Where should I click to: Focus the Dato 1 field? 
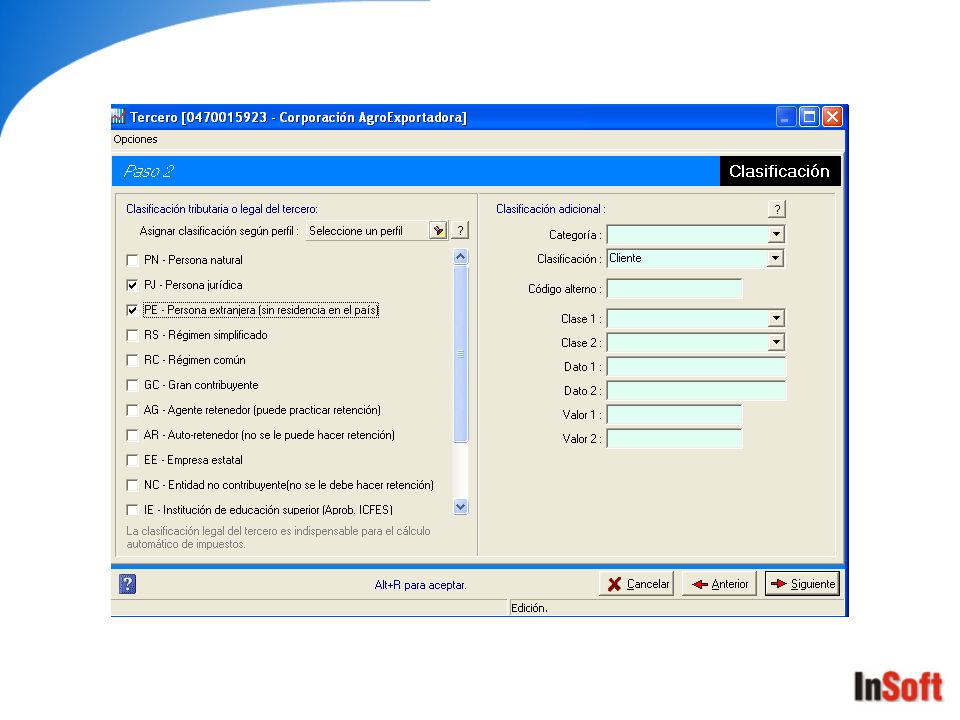coord(696,367)
